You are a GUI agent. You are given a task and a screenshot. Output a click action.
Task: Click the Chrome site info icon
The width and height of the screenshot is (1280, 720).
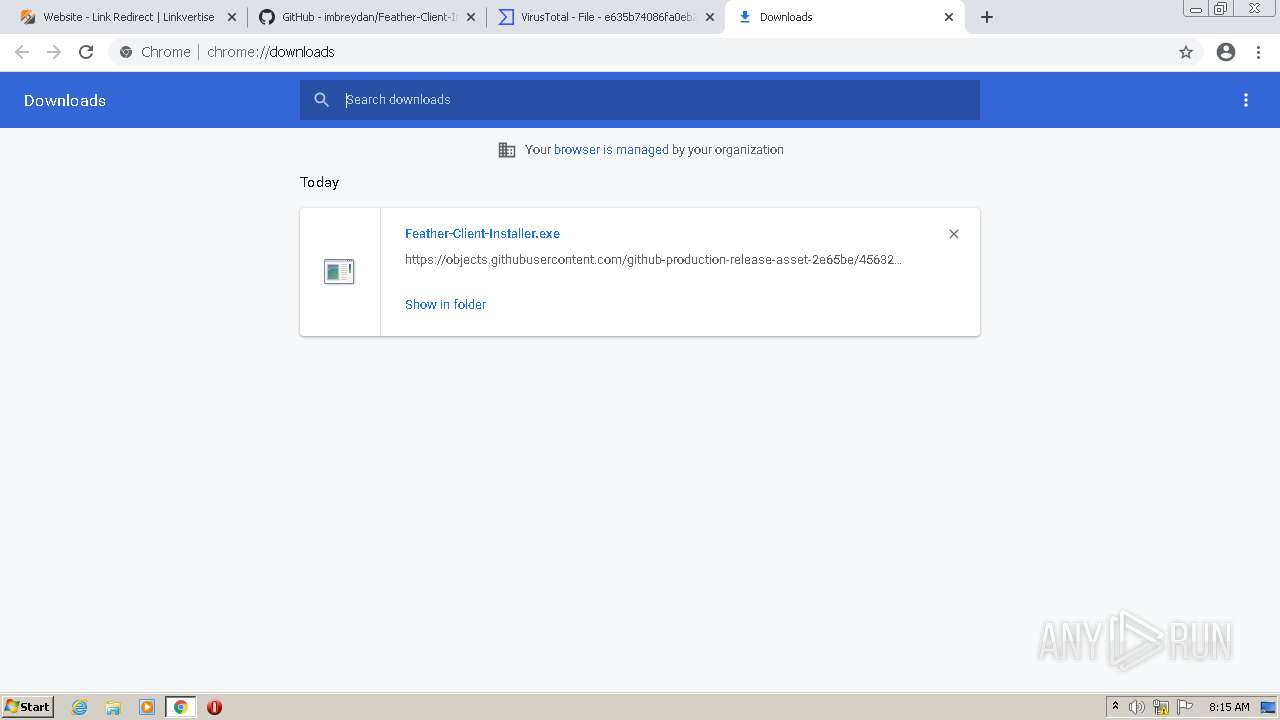coord(126,52)
